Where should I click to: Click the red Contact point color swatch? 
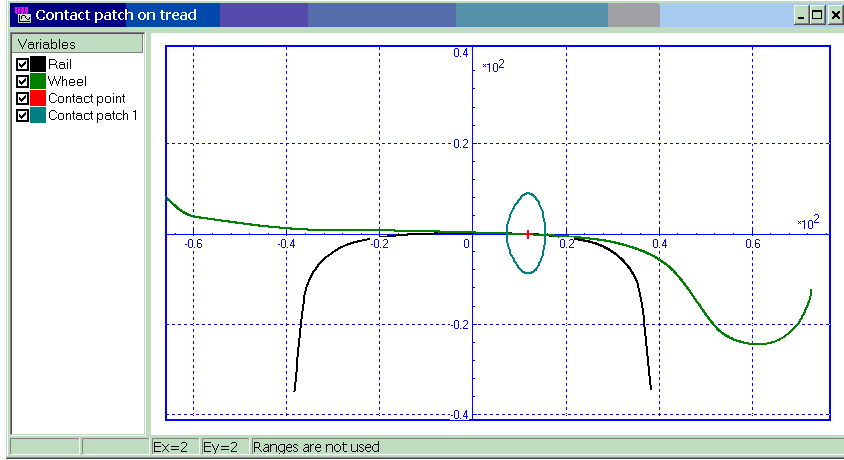pos(38,98)
